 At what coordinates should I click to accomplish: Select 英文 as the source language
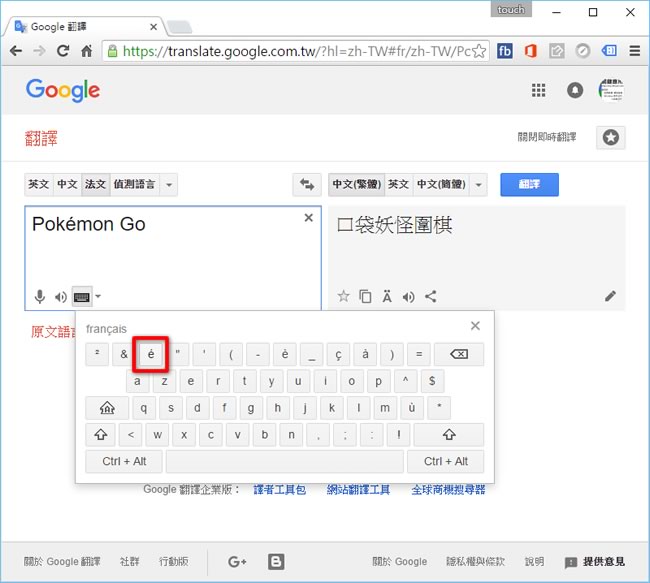[x=38, y=185]
